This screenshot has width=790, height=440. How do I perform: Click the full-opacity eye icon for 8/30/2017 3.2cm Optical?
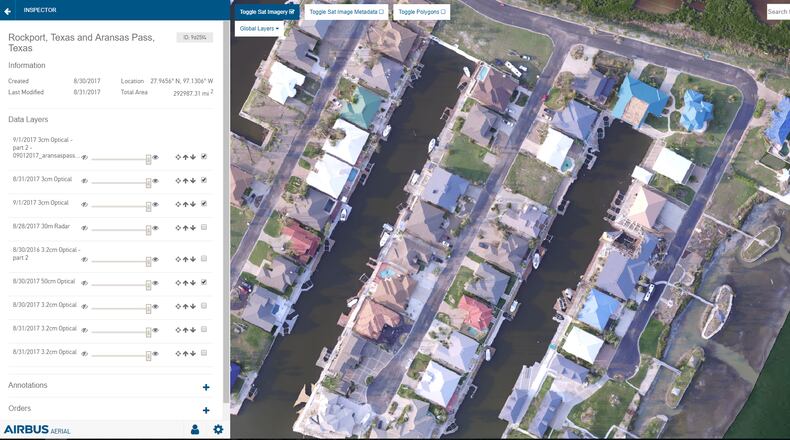155,306
